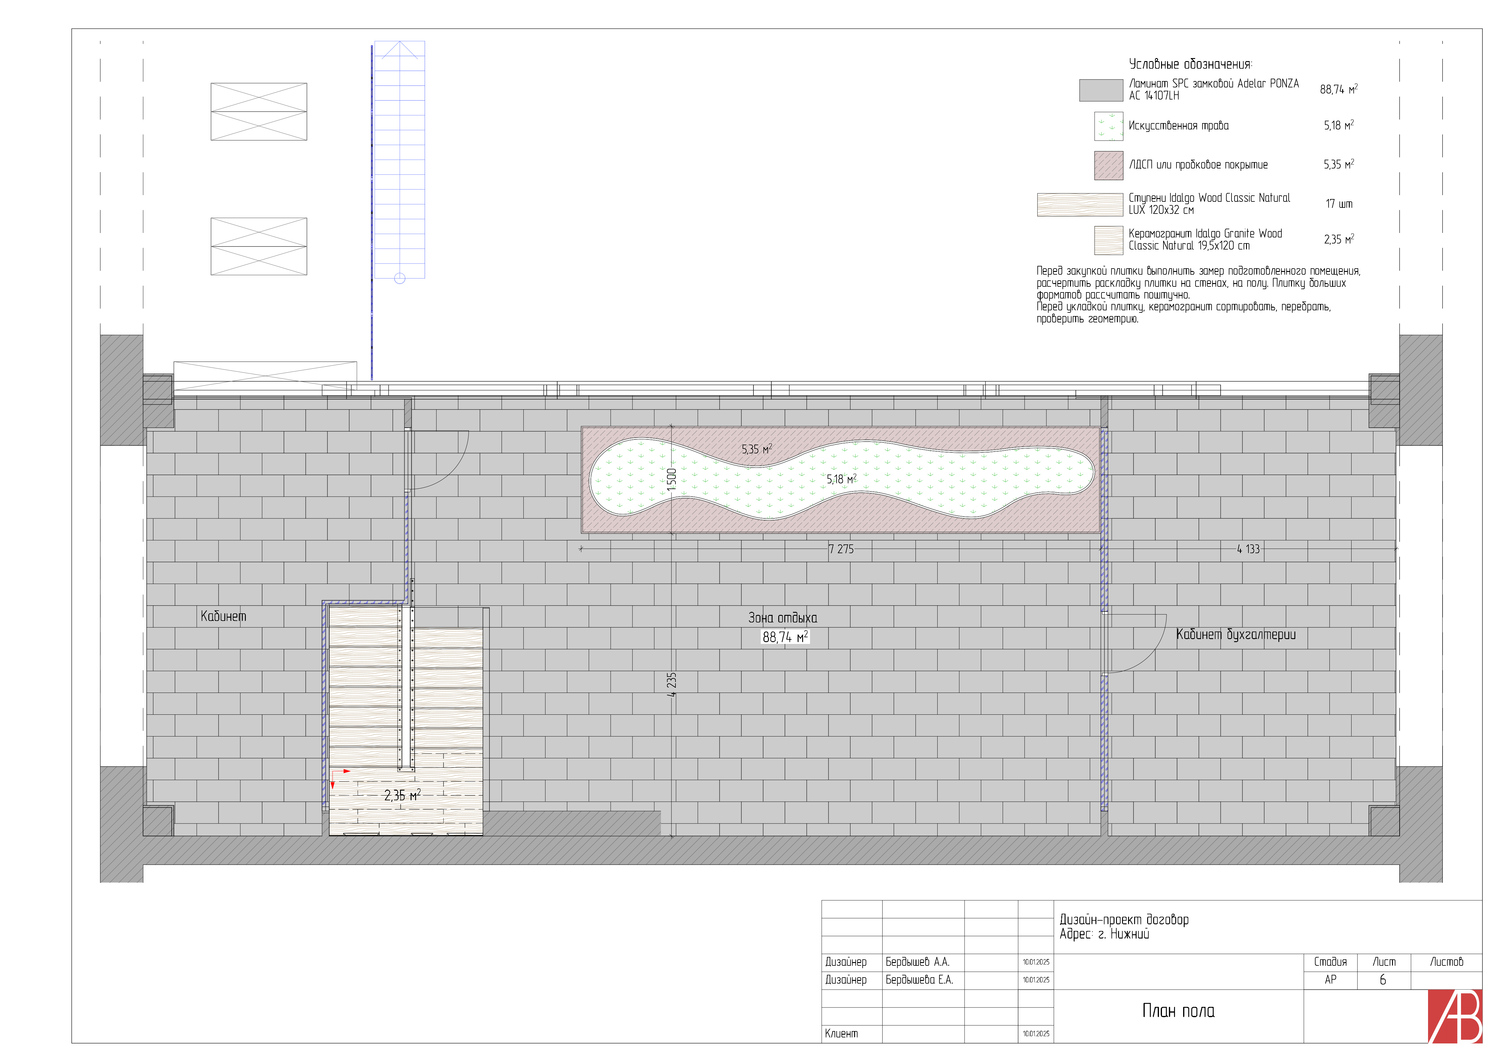Click the 2,35 м² landing area label
Viewport: 1500px width, 1061px height.
[x=402, y=796]
